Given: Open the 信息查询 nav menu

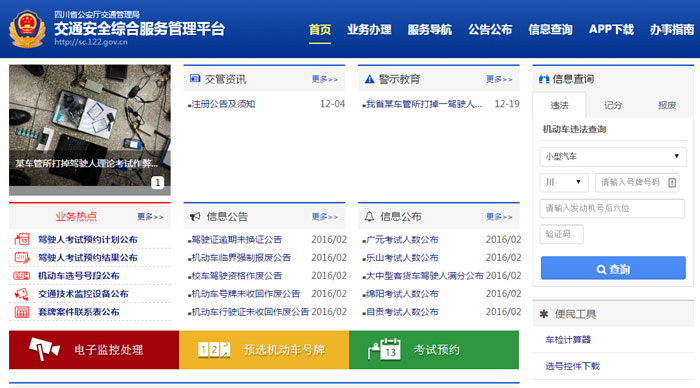Looking at the screenshot, I should [x=550, y=29].
